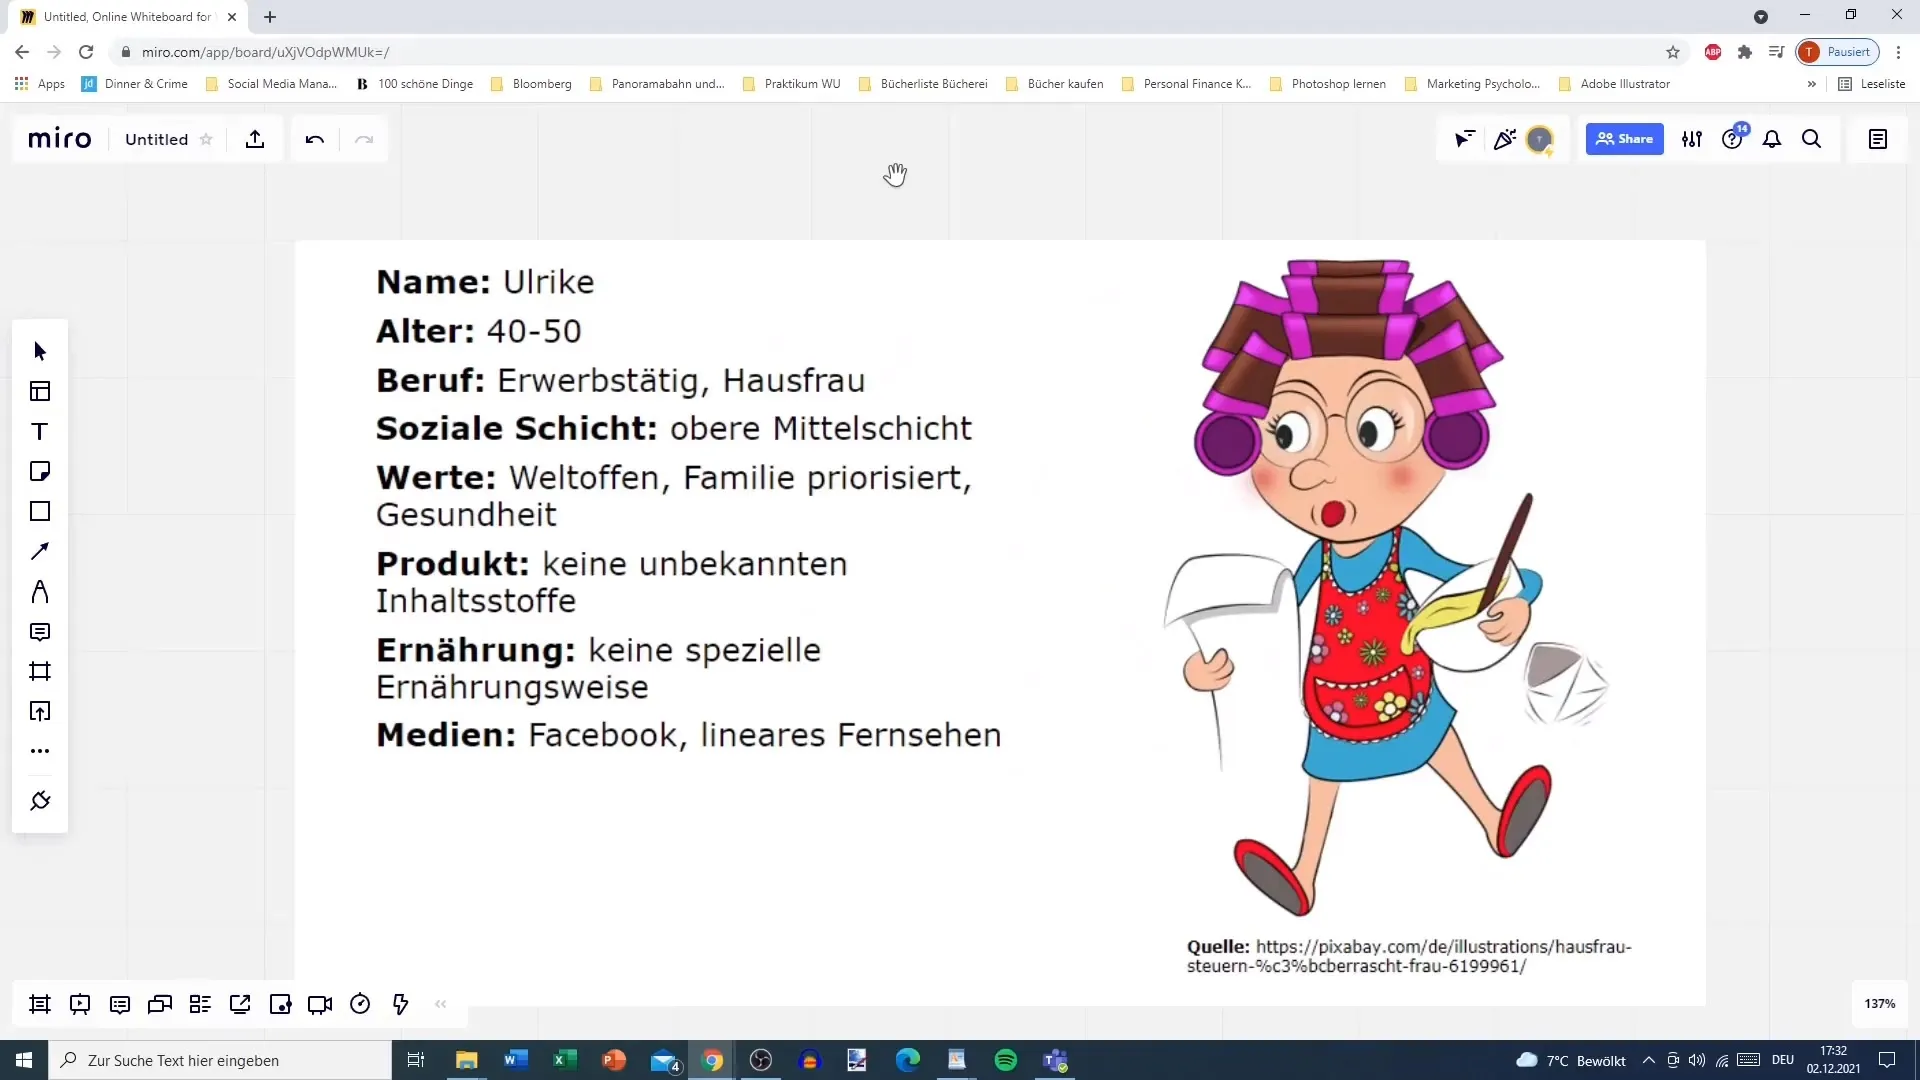Image resolution: width=1920 pixels, height=1080 pixels.
Task: Open the Untitled board title
Action: tap(156, 139)
